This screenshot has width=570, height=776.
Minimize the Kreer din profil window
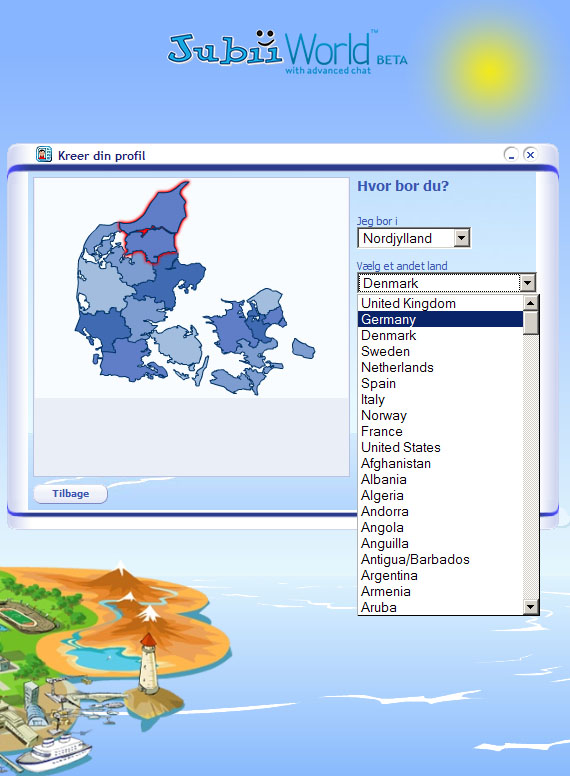pos(511,154)
